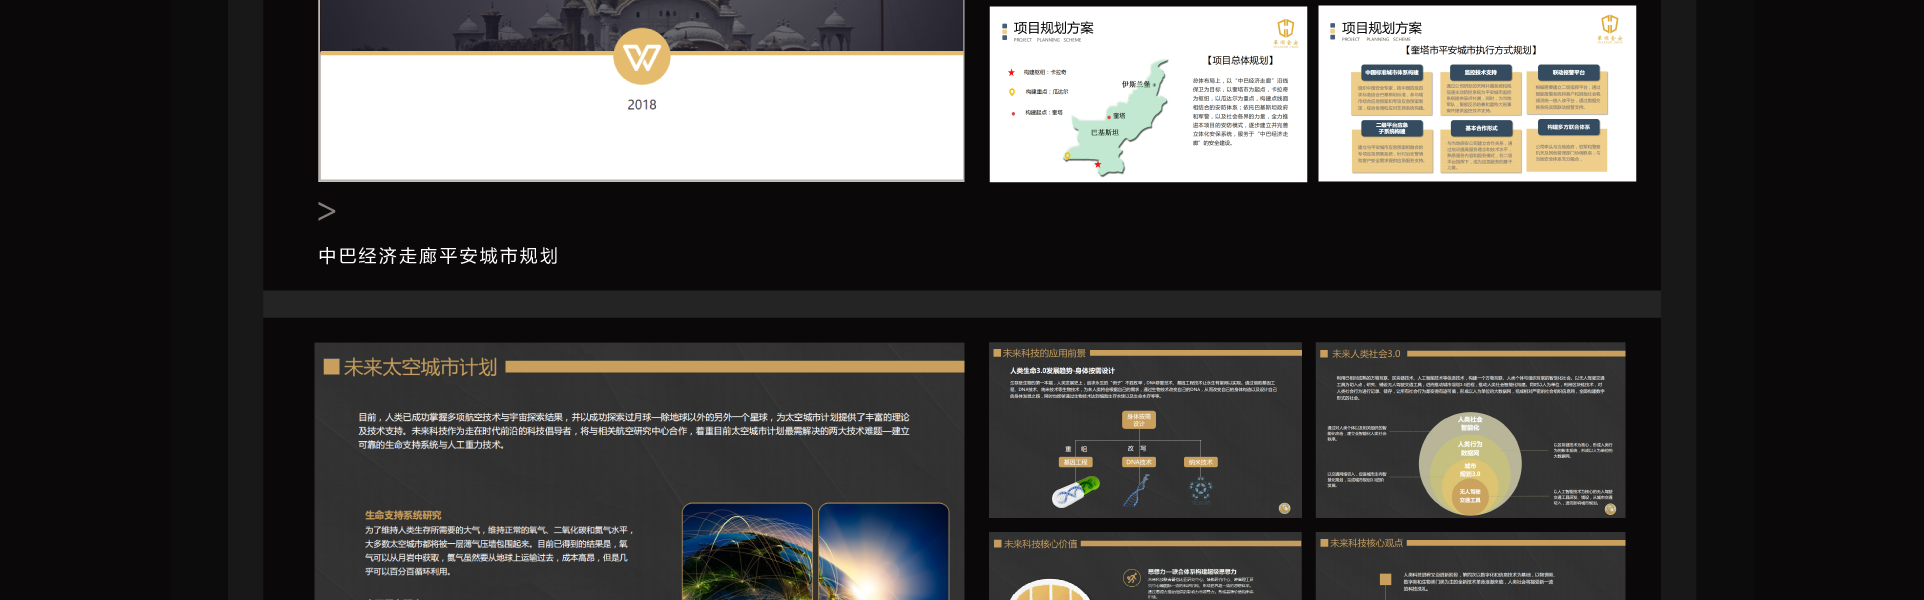Open the 未来人类社会3.0 slide thumbnail
Image resolution: width=1924 pixels, height=600 pixels.
pos(1471,430)
